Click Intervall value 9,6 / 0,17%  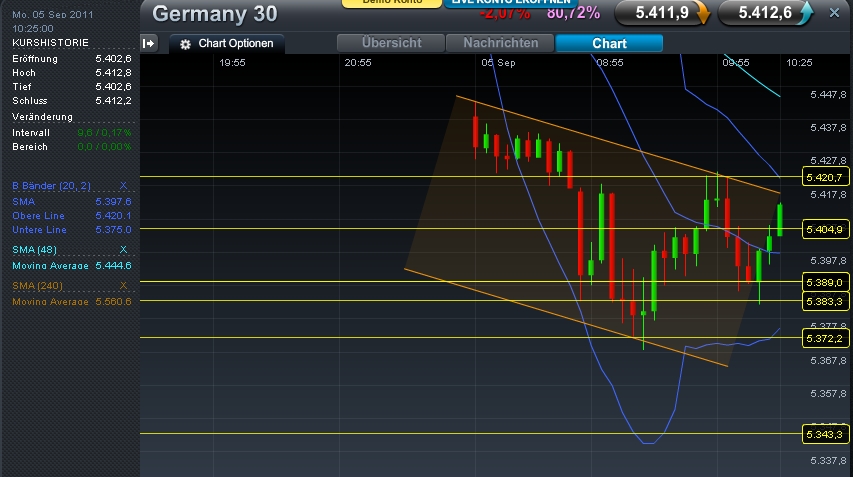pos(104,133)
